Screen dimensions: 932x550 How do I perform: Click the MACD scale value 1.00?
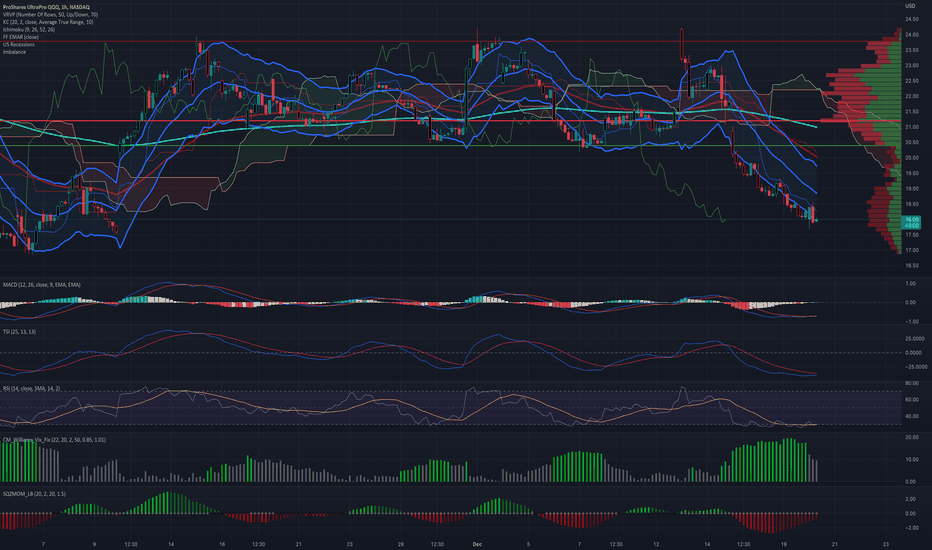click(x=910, y=284)
